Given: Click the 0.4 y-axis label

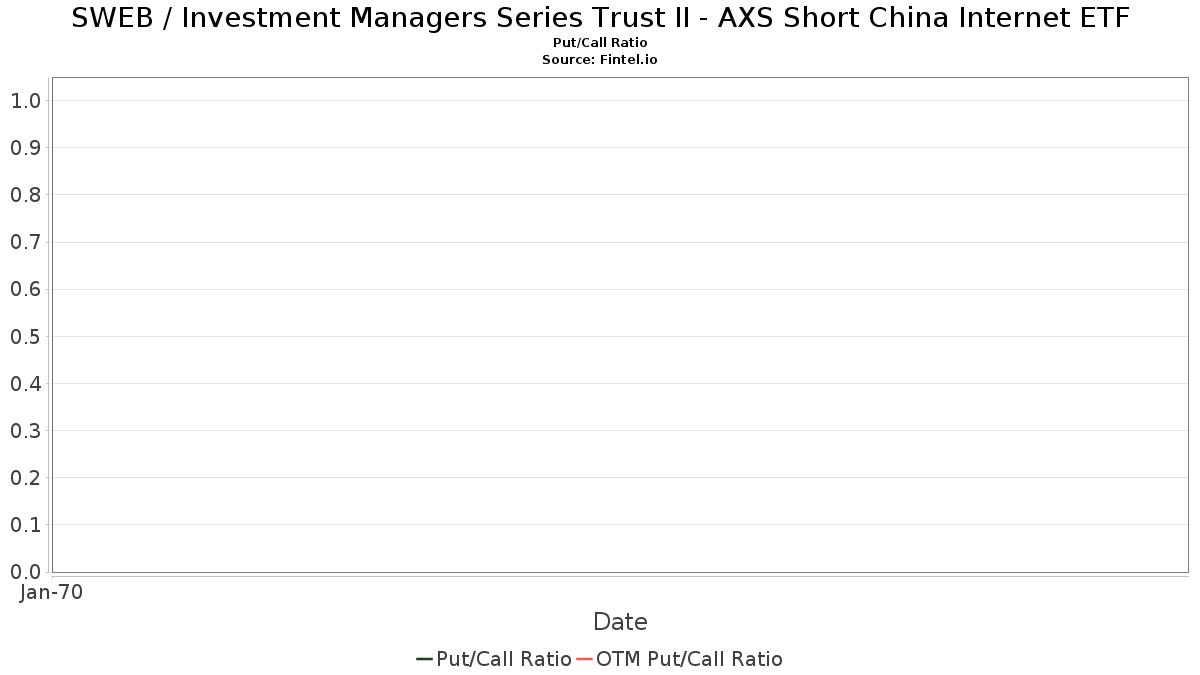Looking at the screenshot, I should tap(25, 384).
